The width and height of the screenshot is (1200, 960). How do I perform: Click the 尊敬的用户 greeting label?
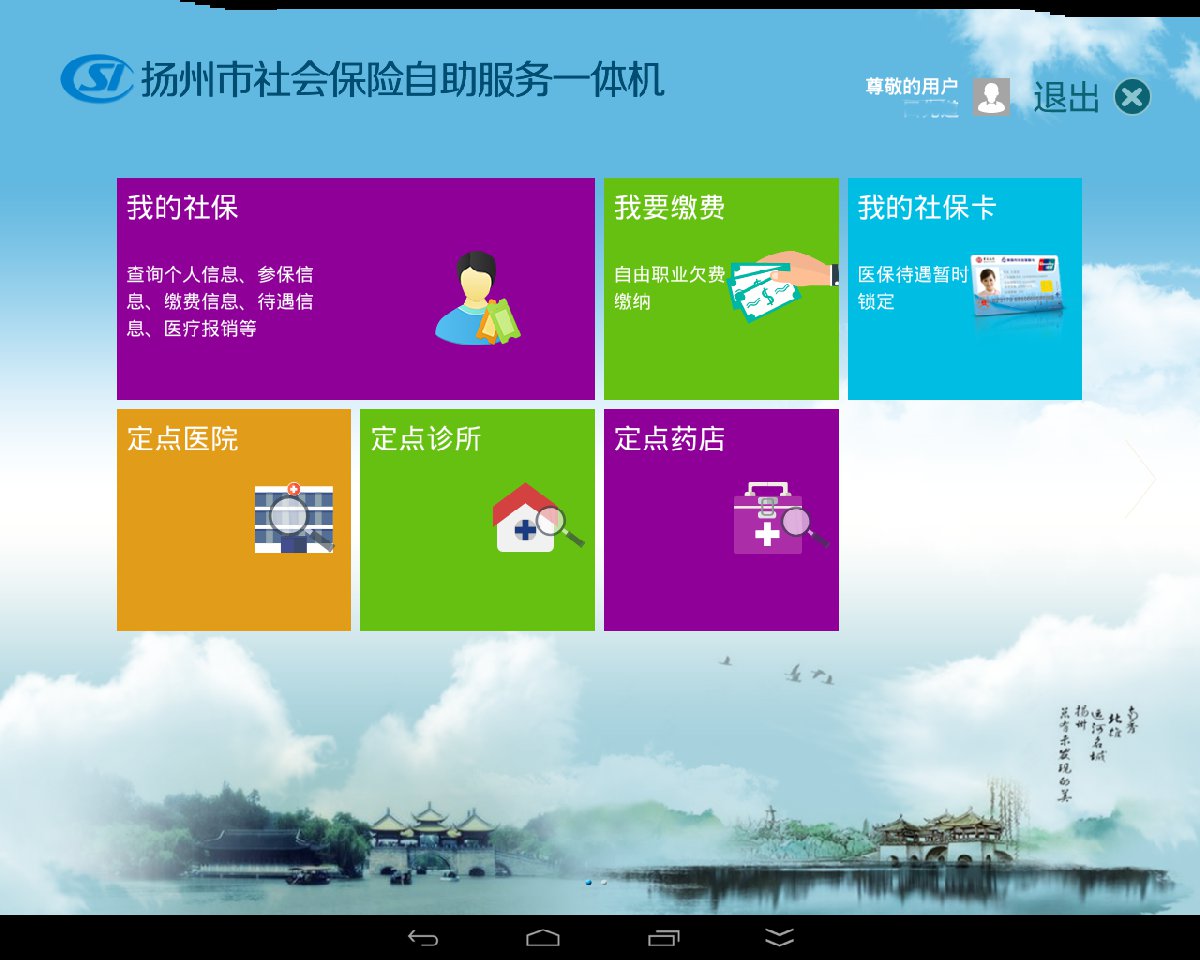click(x=911, y=87)
